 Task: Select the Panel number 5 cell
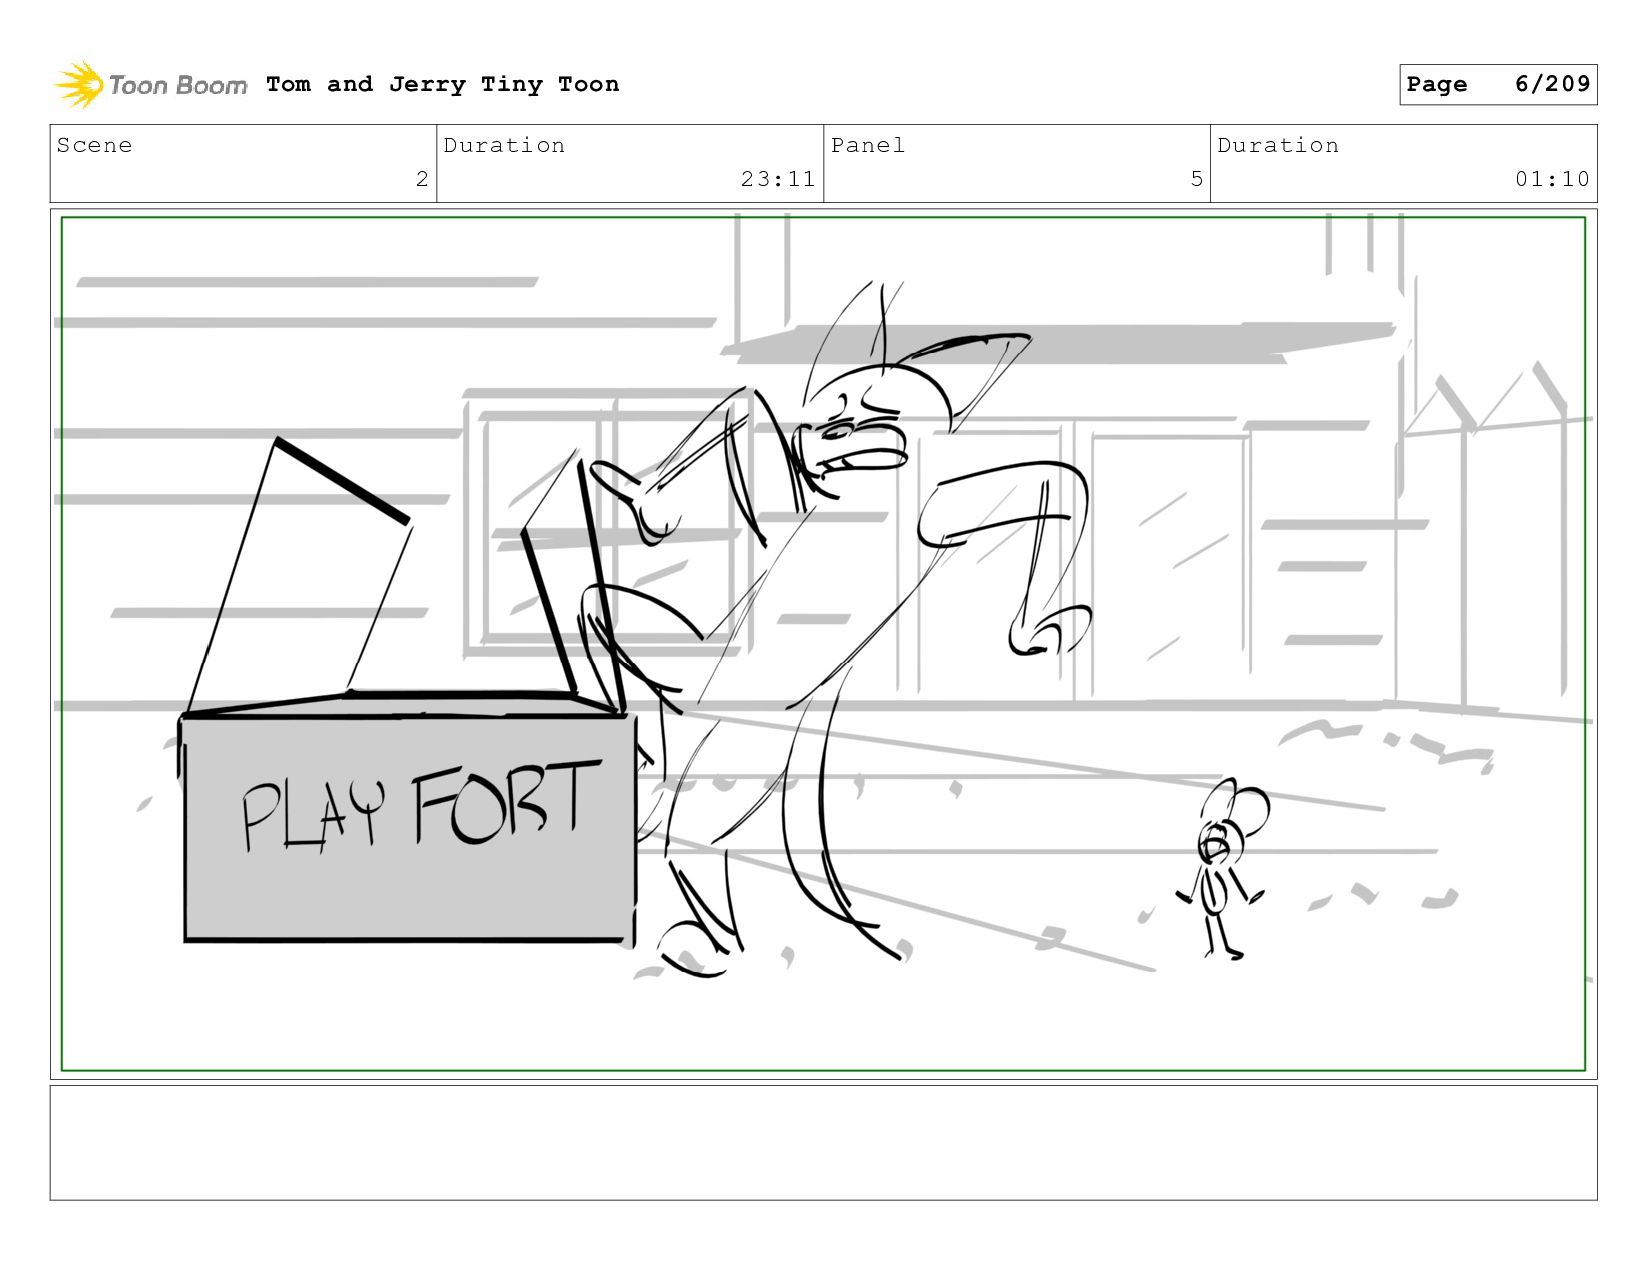1017,163
